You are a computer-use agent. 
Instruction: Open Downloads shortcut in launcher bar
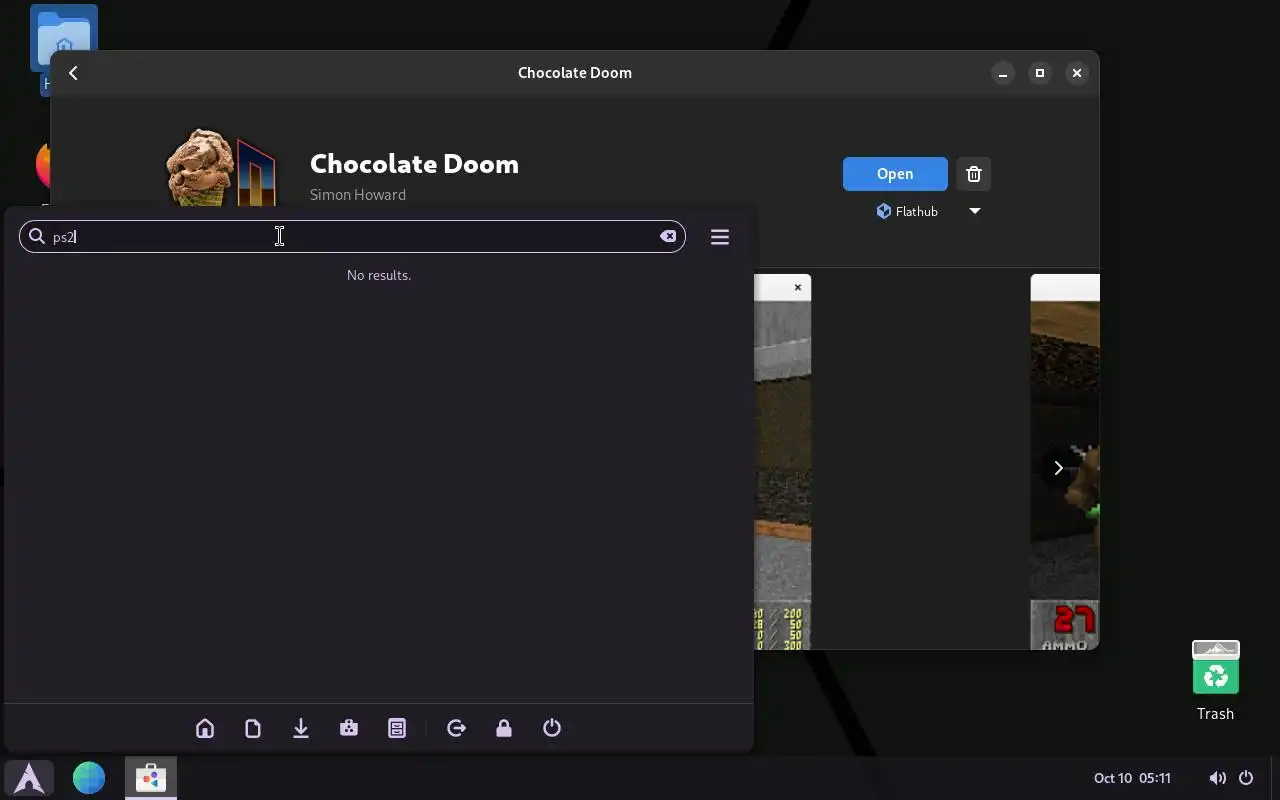pos(301,728)
